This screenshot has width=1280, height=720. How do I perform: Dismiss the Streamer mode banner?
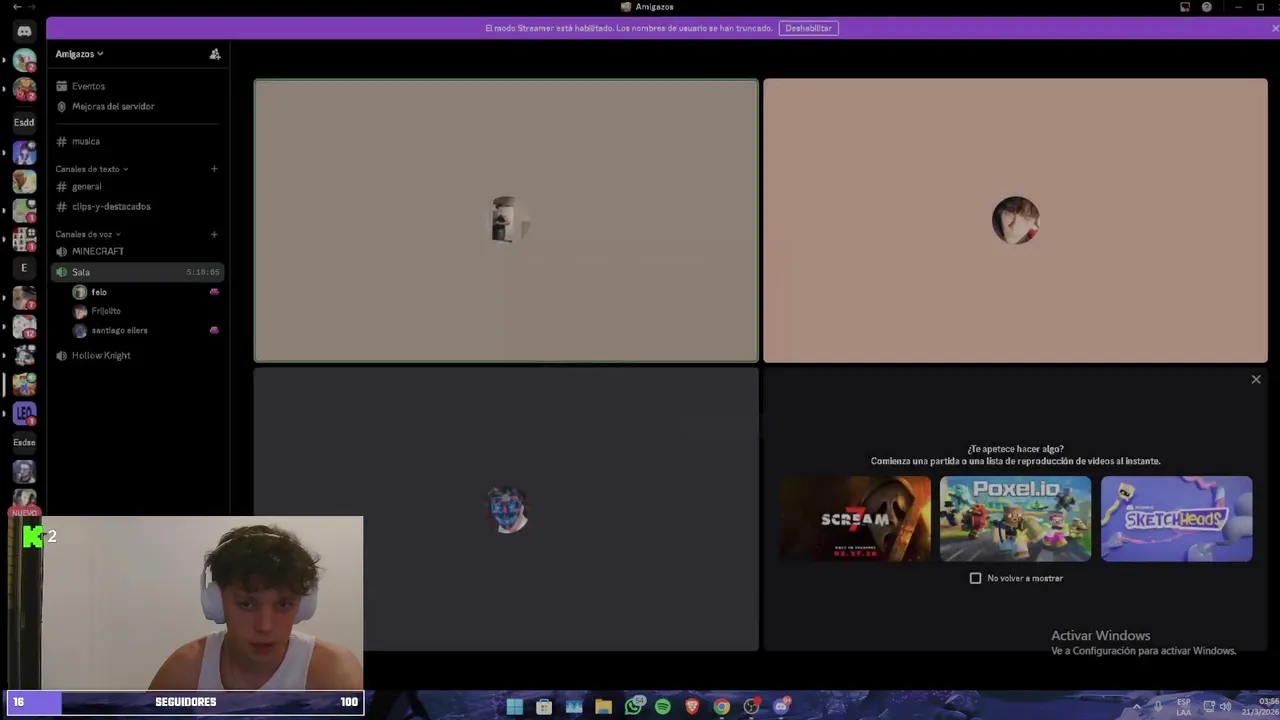1274,28
